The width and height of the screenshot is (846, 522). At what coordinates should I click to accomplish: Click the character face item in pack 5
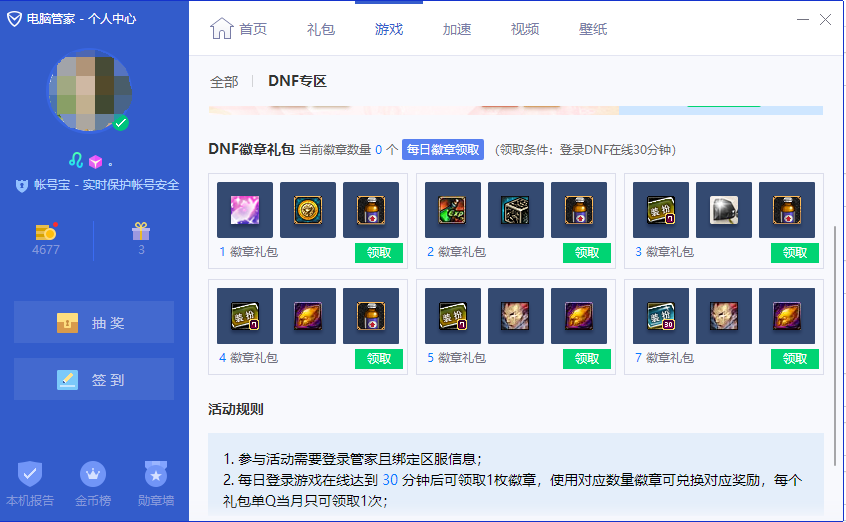click(516, 316)
